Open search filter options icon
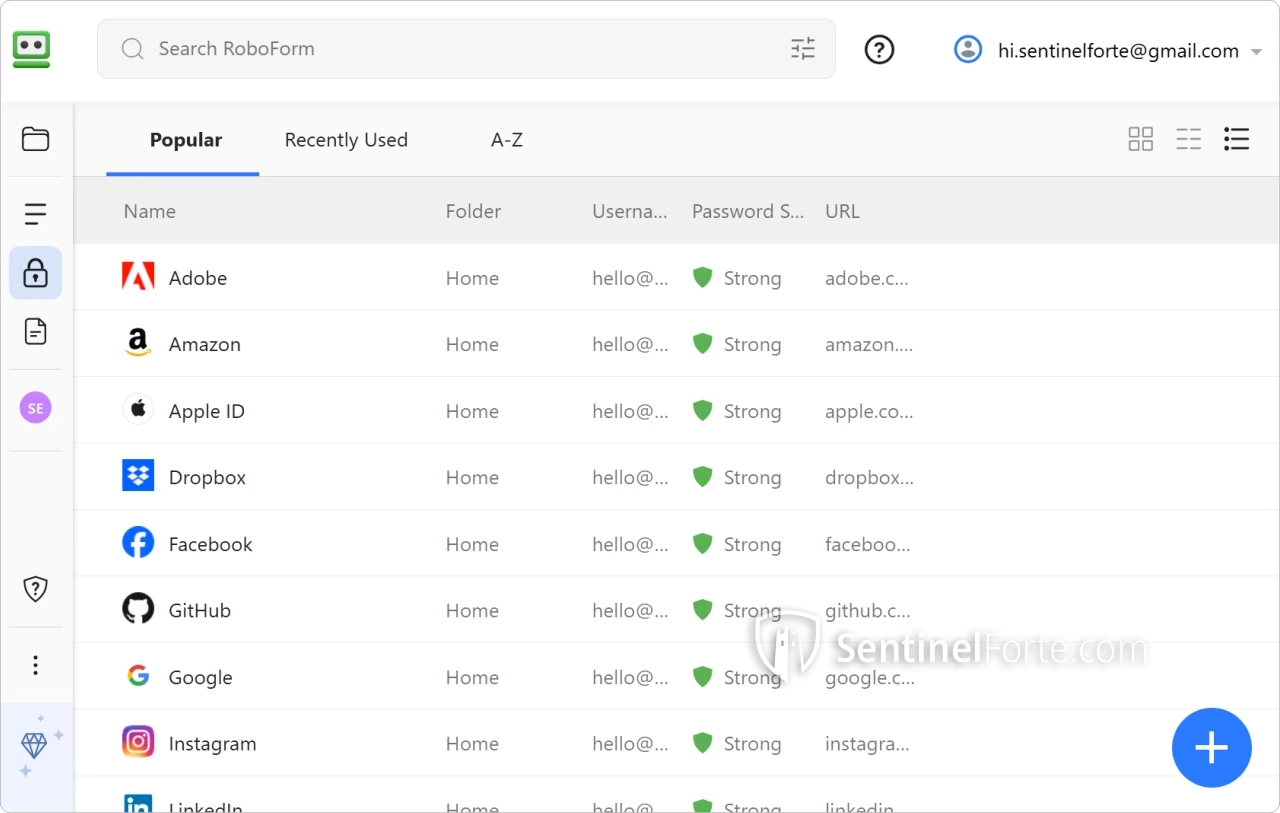 (x=803, y=48)
